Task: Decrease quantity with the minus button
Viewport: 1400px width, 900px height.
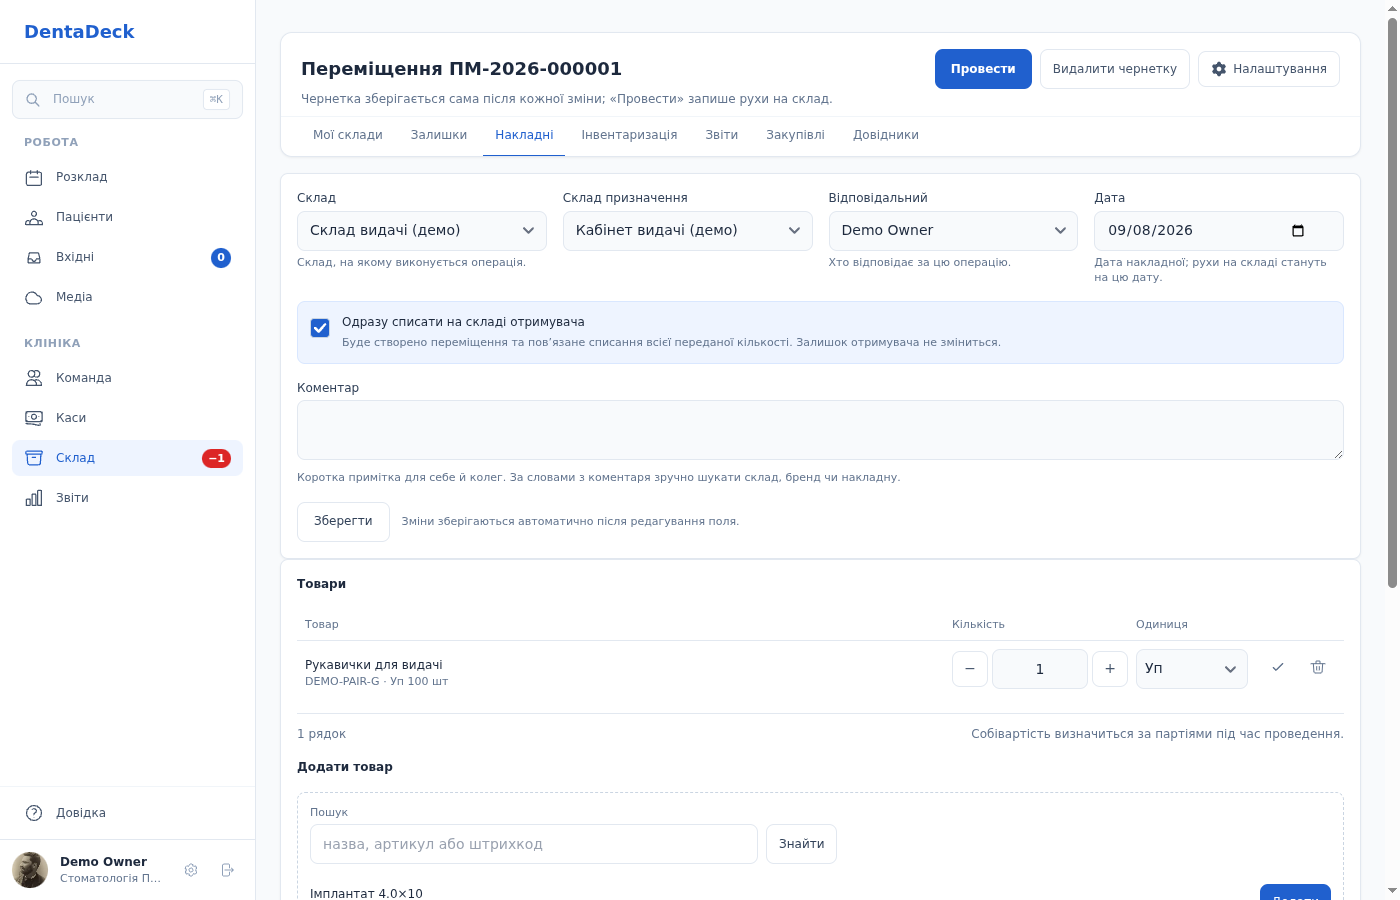Action: tap(970, 669)
